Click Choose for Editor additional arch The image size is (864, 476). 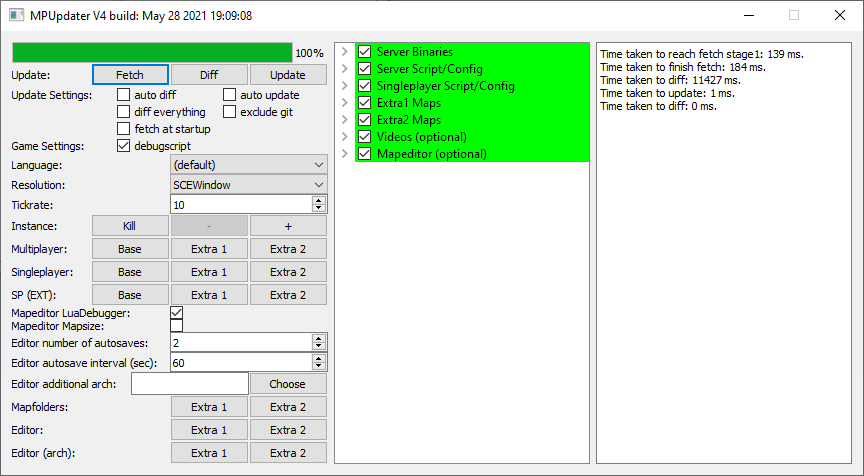click(x=288, y=384)
